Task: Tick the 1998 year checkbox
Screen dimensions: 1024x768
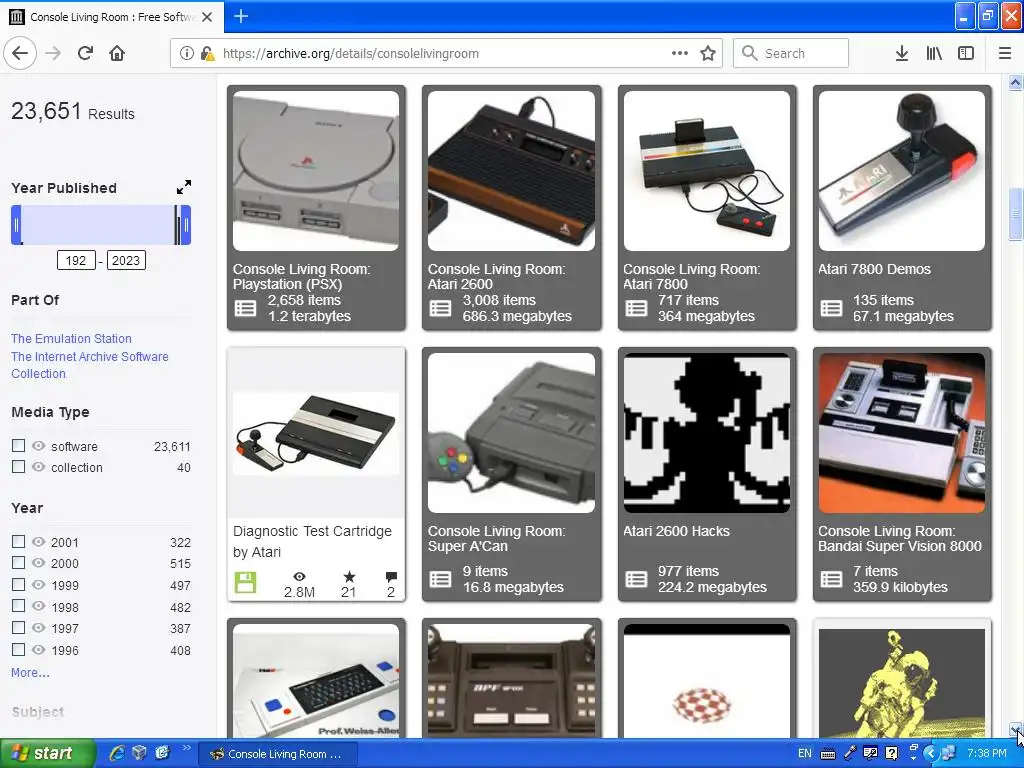Action: point(18,605)
